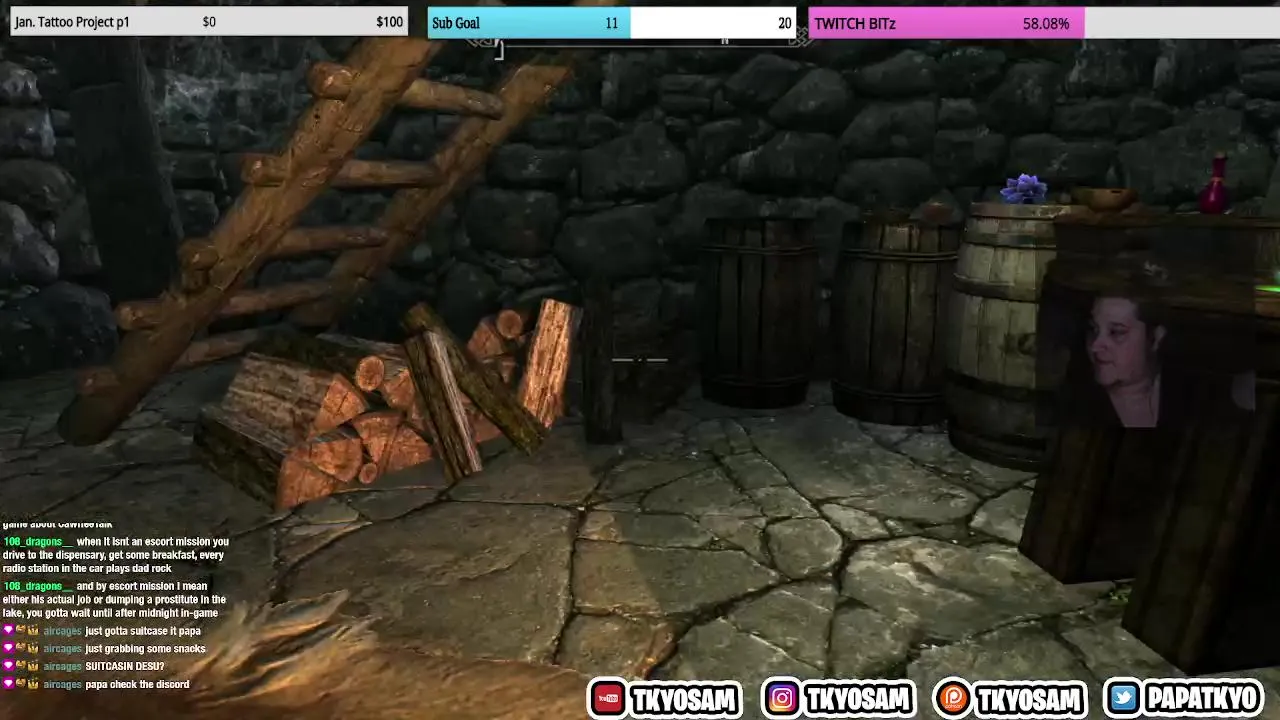Click crown badge beside 'just grabbing some snacks'
This screenshot has width=1280, height=720.
click(33, 649)
